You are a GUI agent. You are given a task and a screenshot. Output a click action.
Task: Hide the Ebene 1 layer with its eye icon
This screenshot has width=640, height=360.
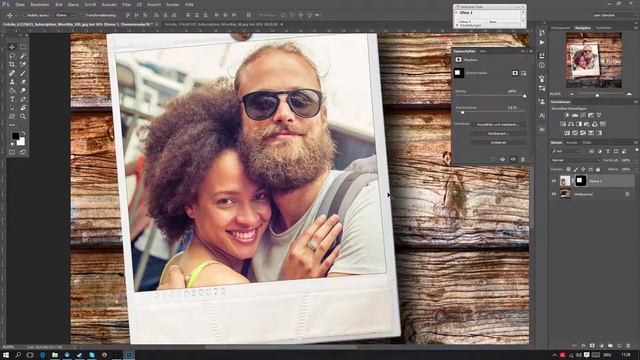tap(554, 181)
